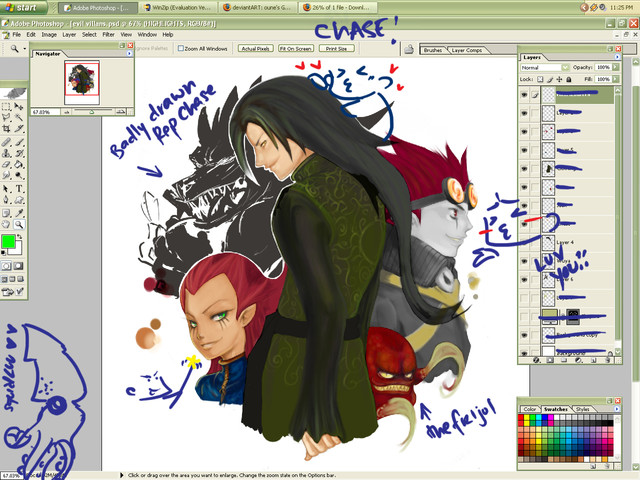Click the Navigator zoom slider
Screen dimensions: 640x480
click(92, 111)
